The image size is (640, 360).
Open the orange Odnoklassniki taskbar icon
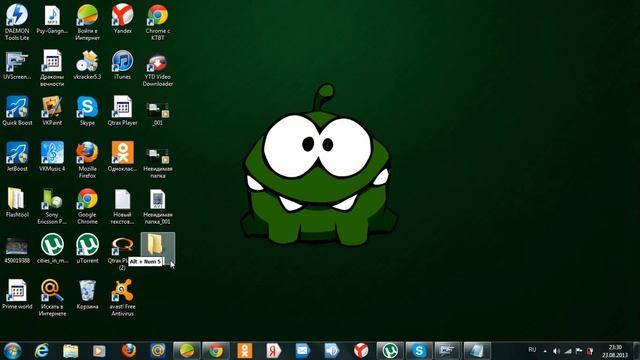[245, 351]
